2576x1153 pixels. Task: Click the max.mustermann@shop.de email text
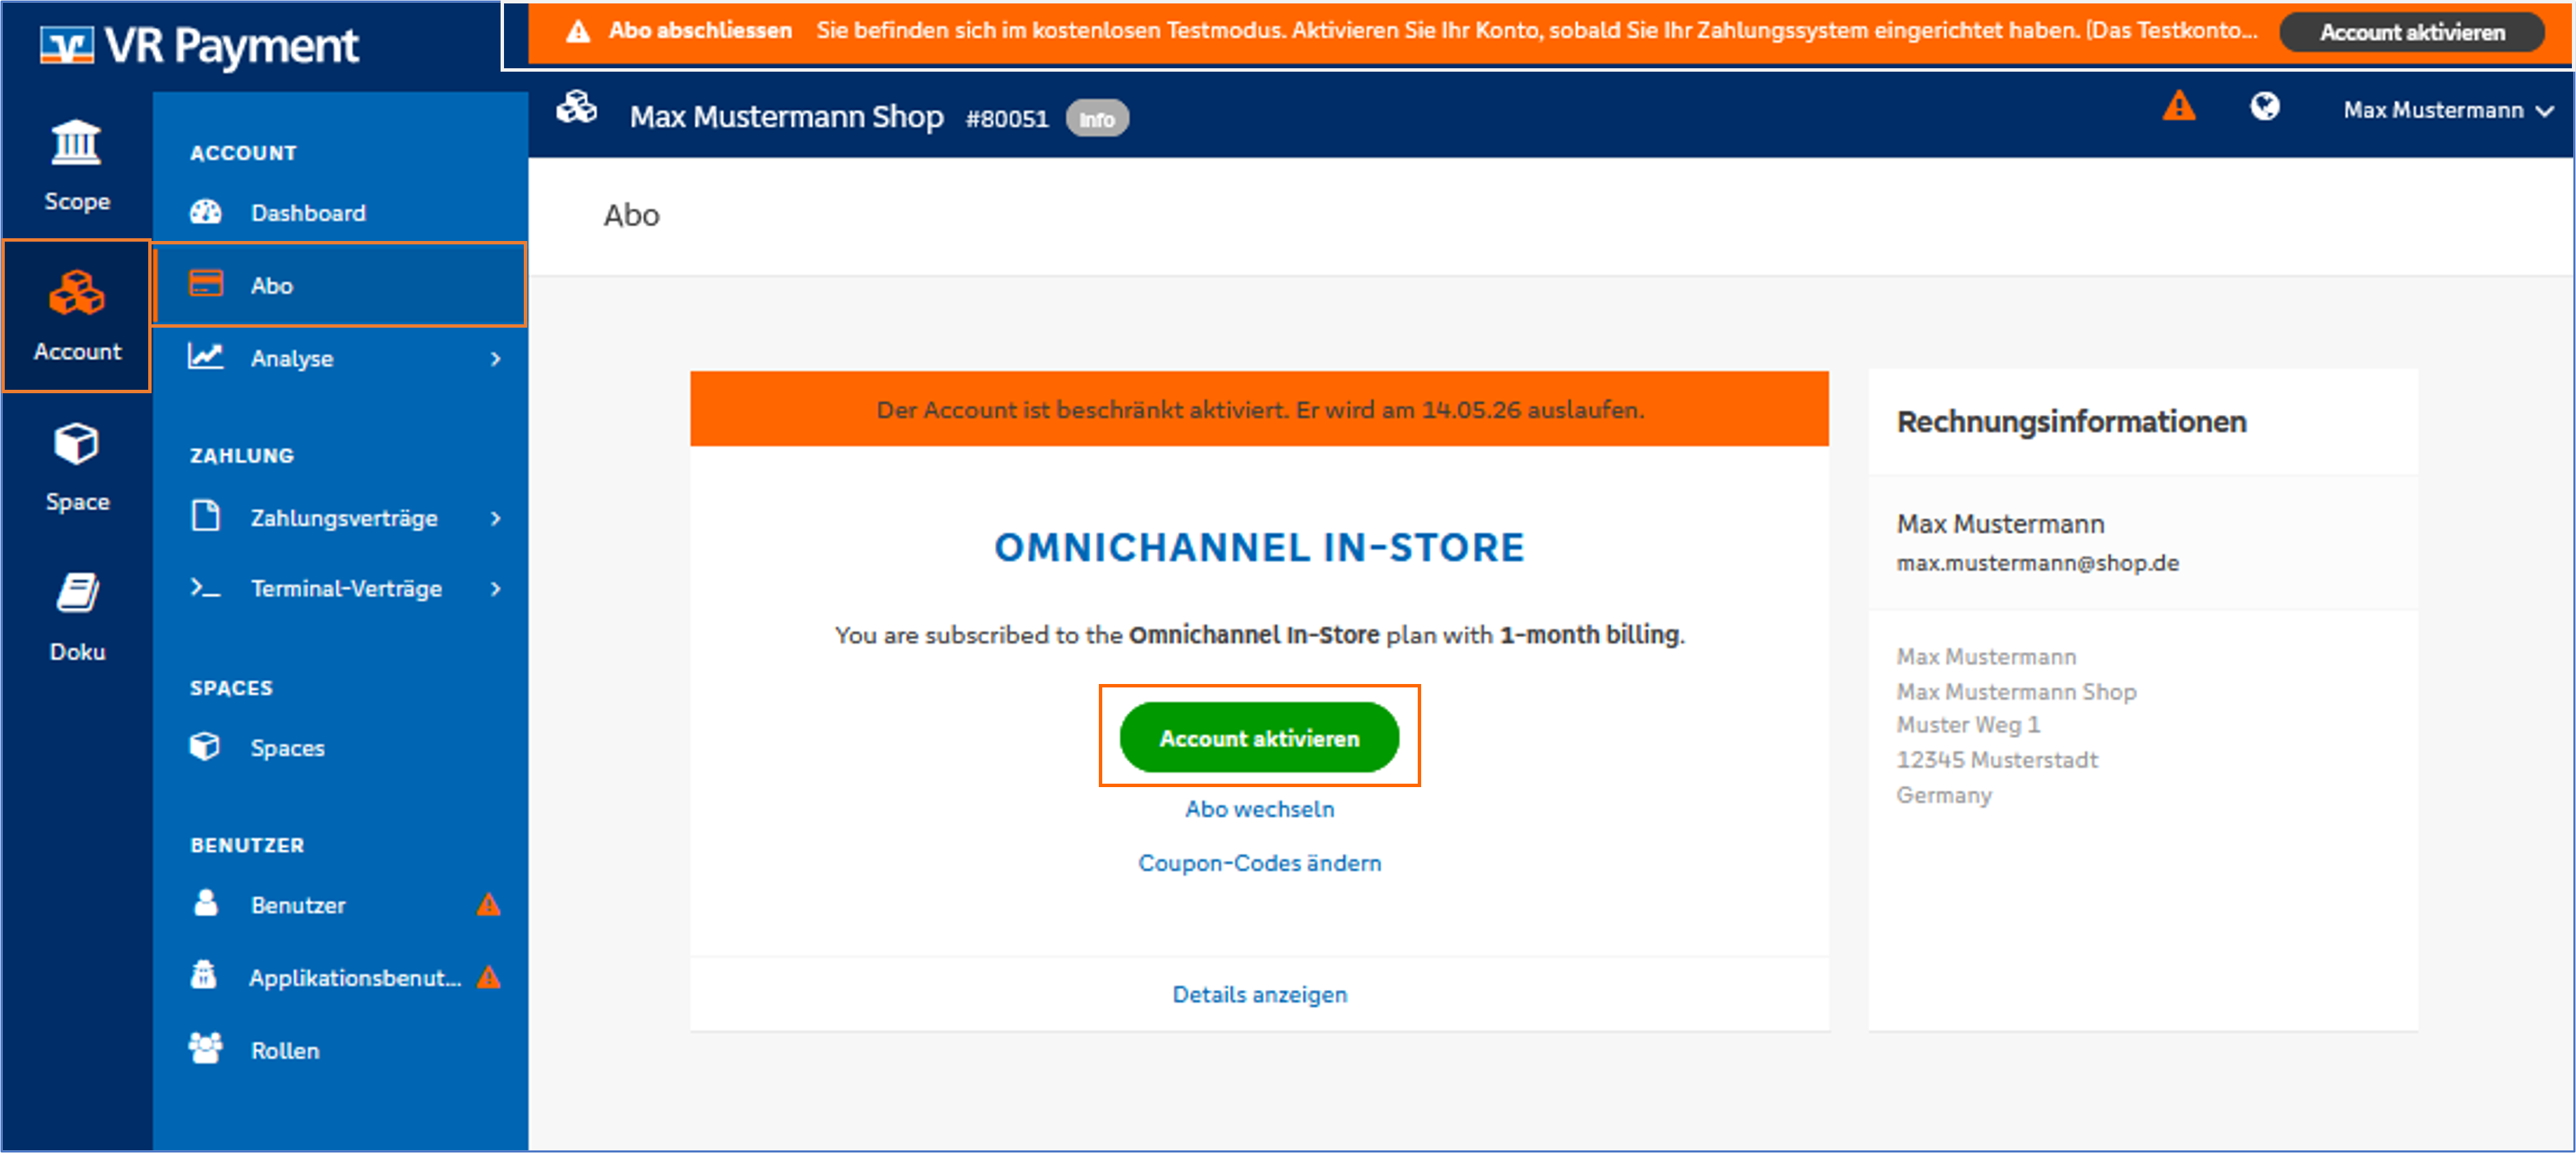[x=2037, y=563]
